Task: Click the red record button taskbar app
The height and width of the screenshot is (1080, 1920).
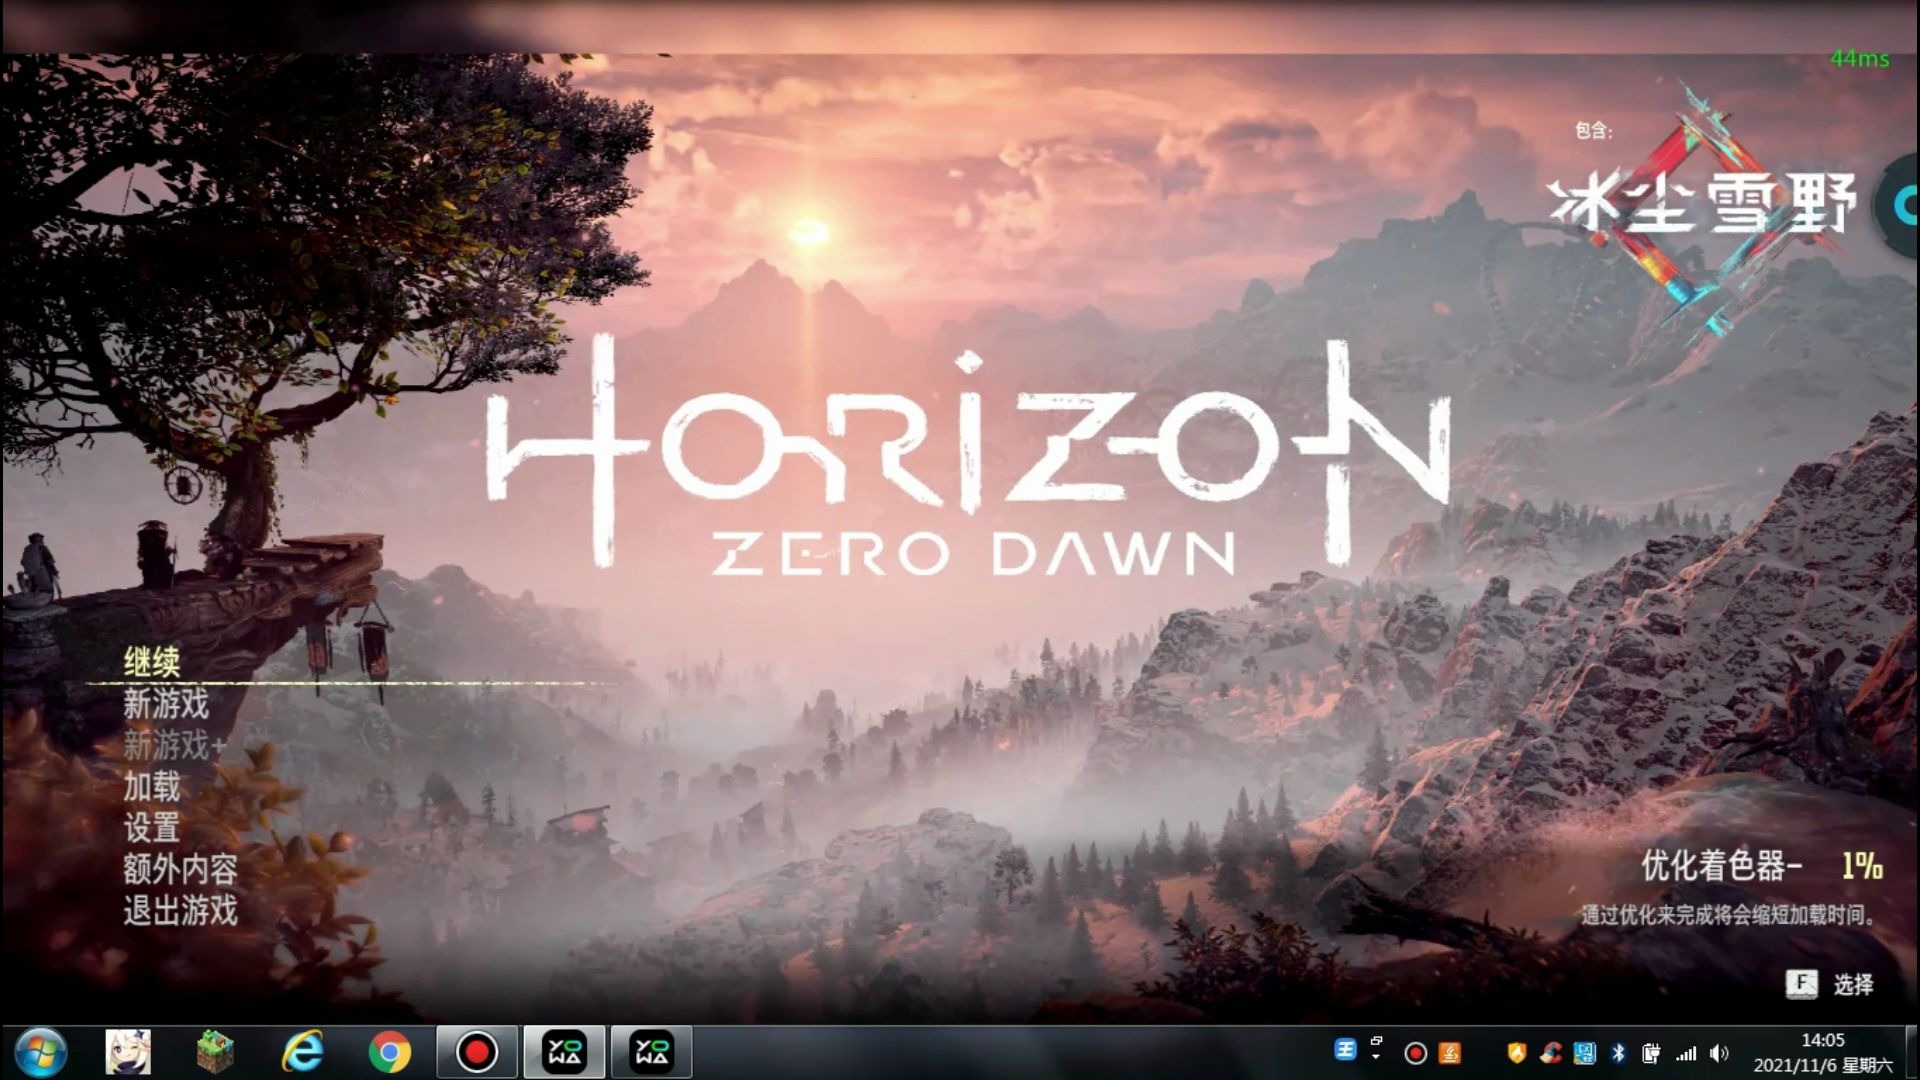Action: click(476, 1052)
